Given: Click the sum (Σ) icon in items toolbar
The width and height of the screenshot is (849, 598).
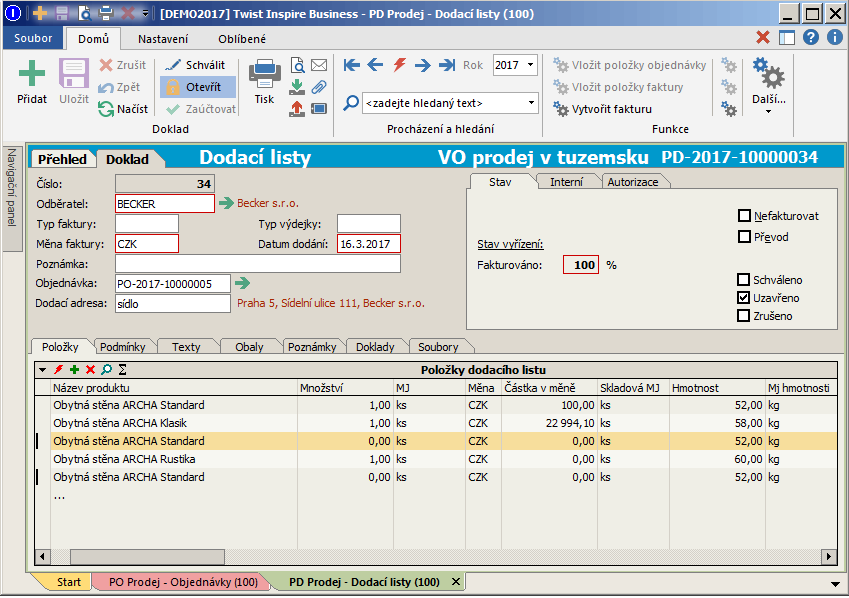Looking at the screenshot, I should pyautogui.click(x=122, y=369).
